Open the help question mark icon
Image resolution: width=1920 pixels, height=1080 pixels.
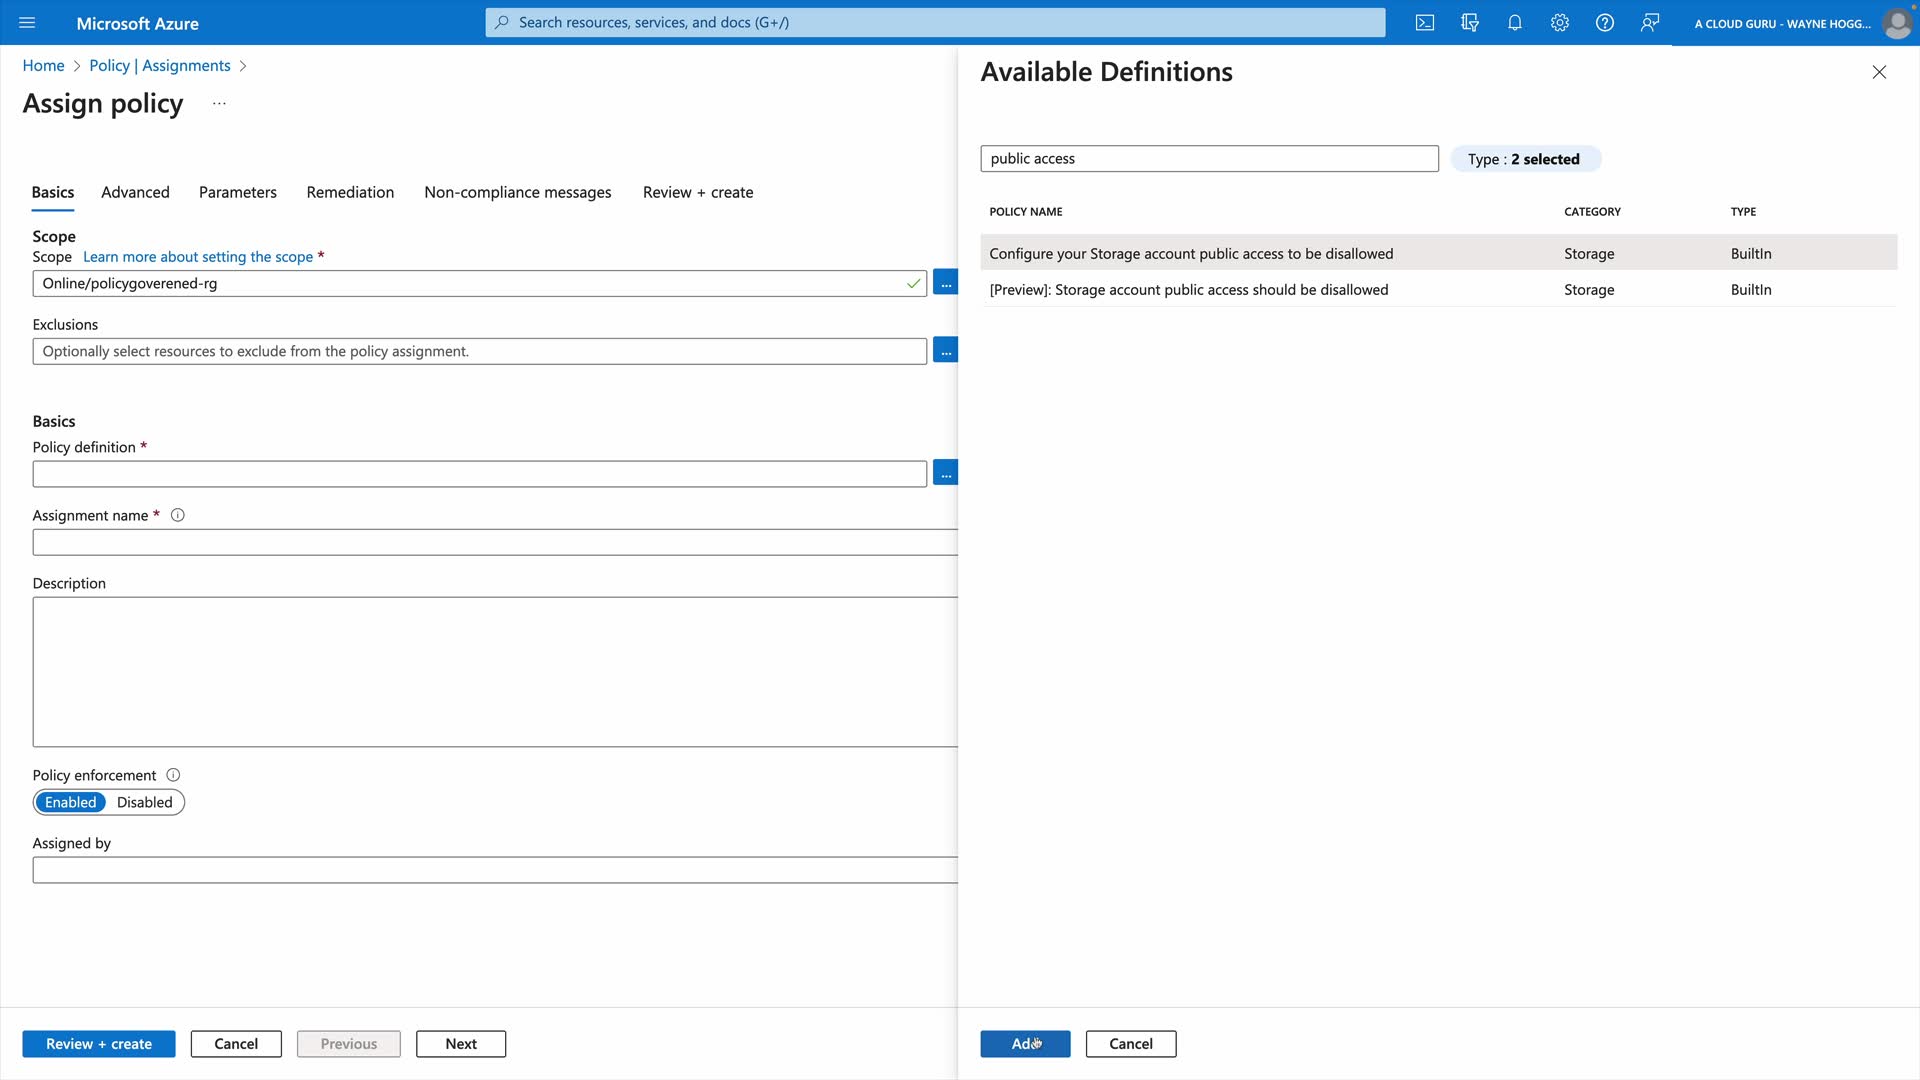tap(1605, 23)
